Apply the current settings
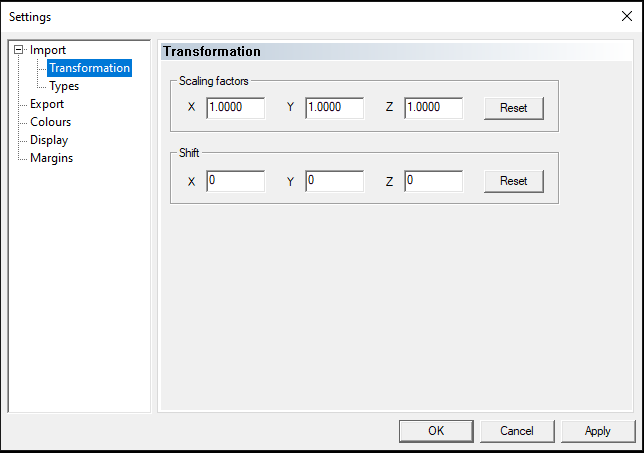644x453 pixels. point(597,431)
